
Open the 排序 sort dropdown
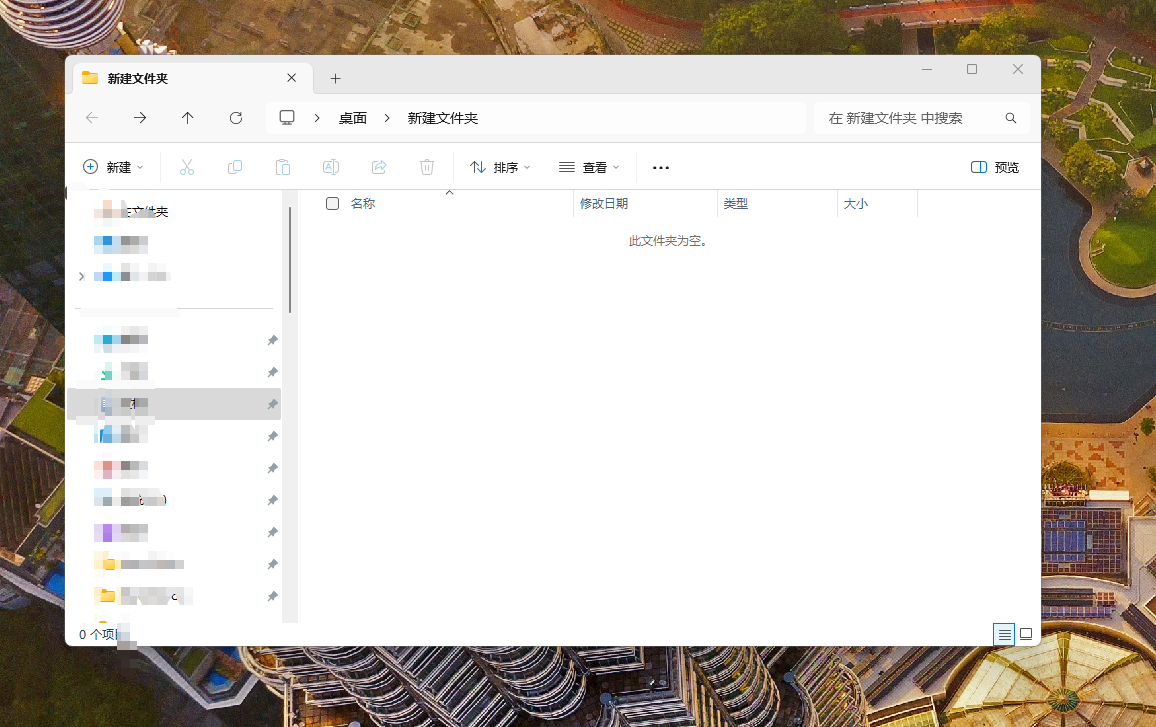click(500, 167)
